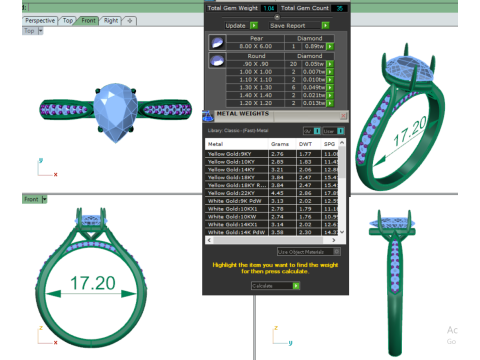Click the Total Gem Count value field

[339, 8]
